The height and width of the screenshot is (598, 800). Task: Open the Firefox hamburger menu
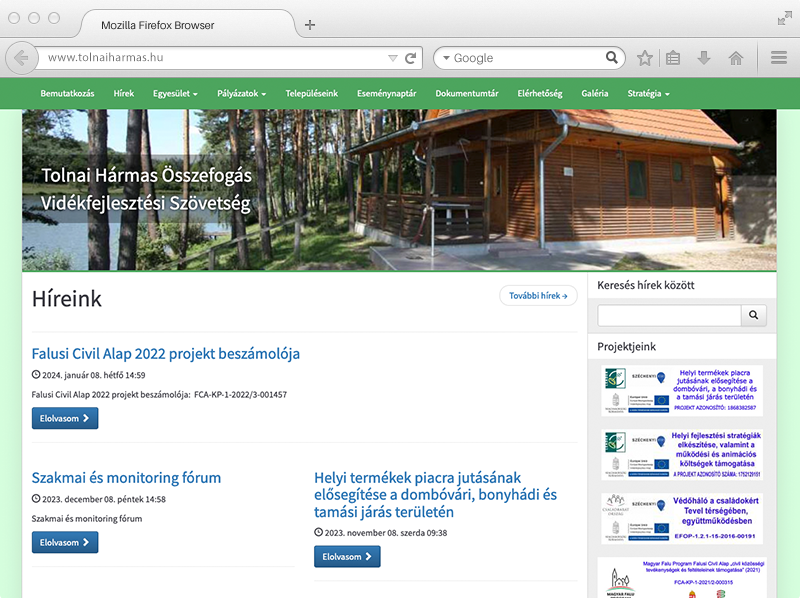pyautogui.click(x=779, y=58)
